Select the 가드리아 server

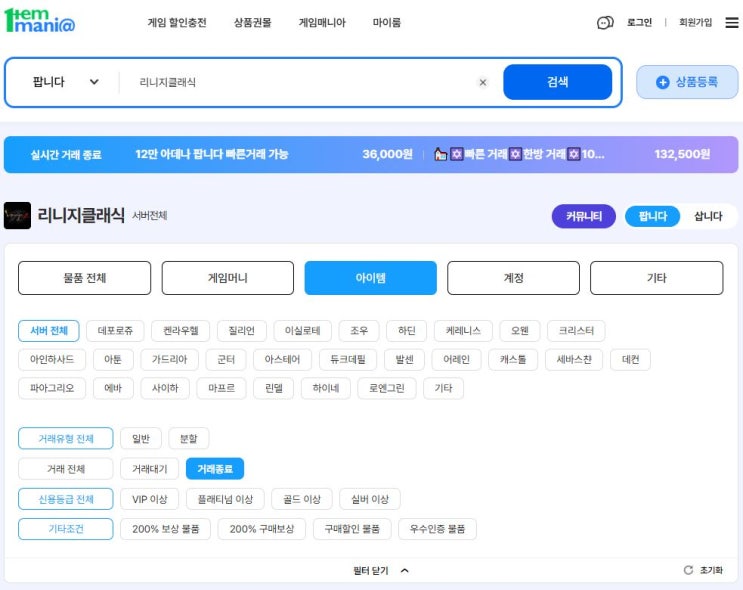pyautogui.click(x=169, y=360)
